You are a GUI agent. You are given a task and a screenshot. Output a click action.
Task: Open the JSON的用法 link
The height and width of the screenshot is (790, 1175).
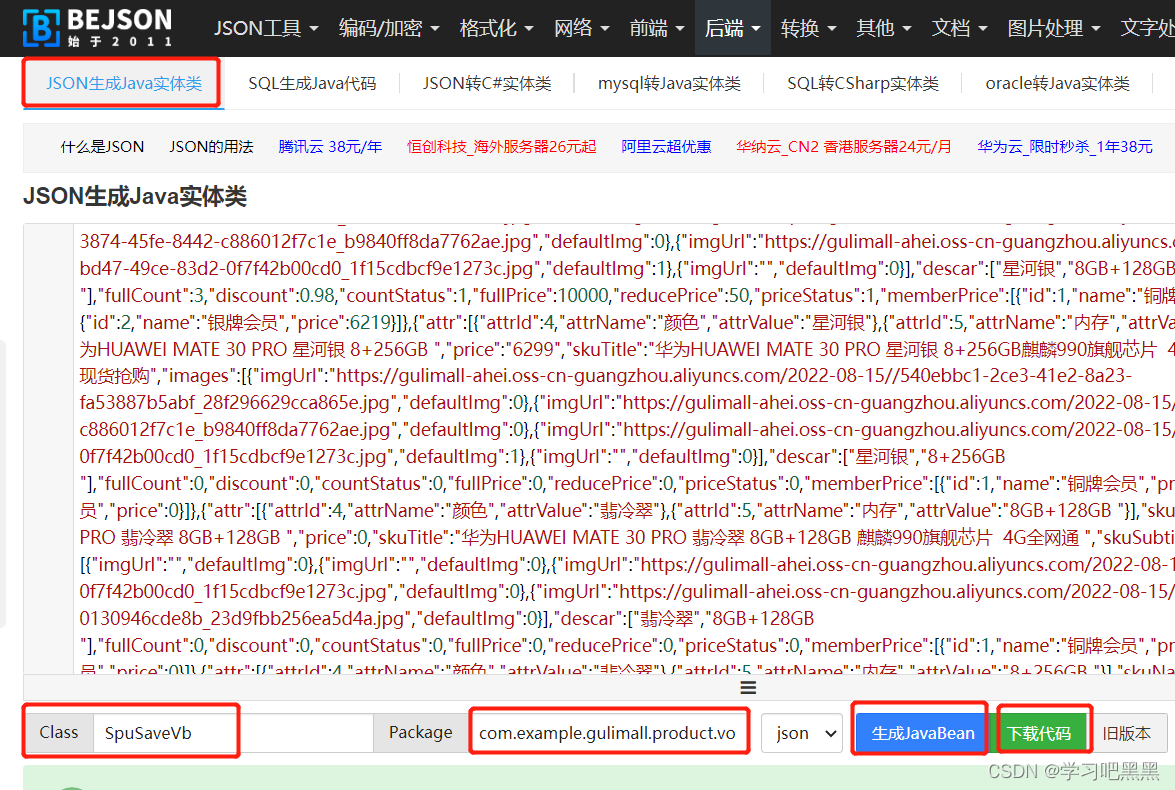[x=211, y=147]
